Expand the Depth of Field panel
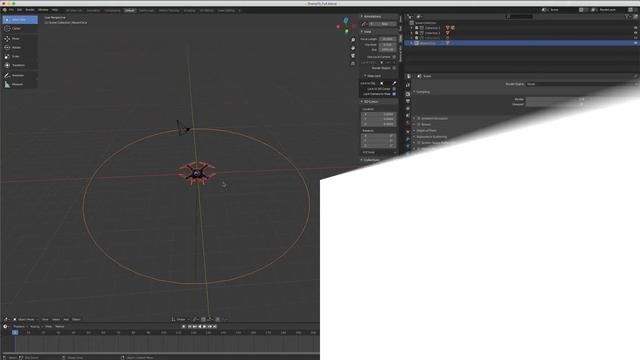Viewport: 640px width, 360px height. (x=426, y=131)
